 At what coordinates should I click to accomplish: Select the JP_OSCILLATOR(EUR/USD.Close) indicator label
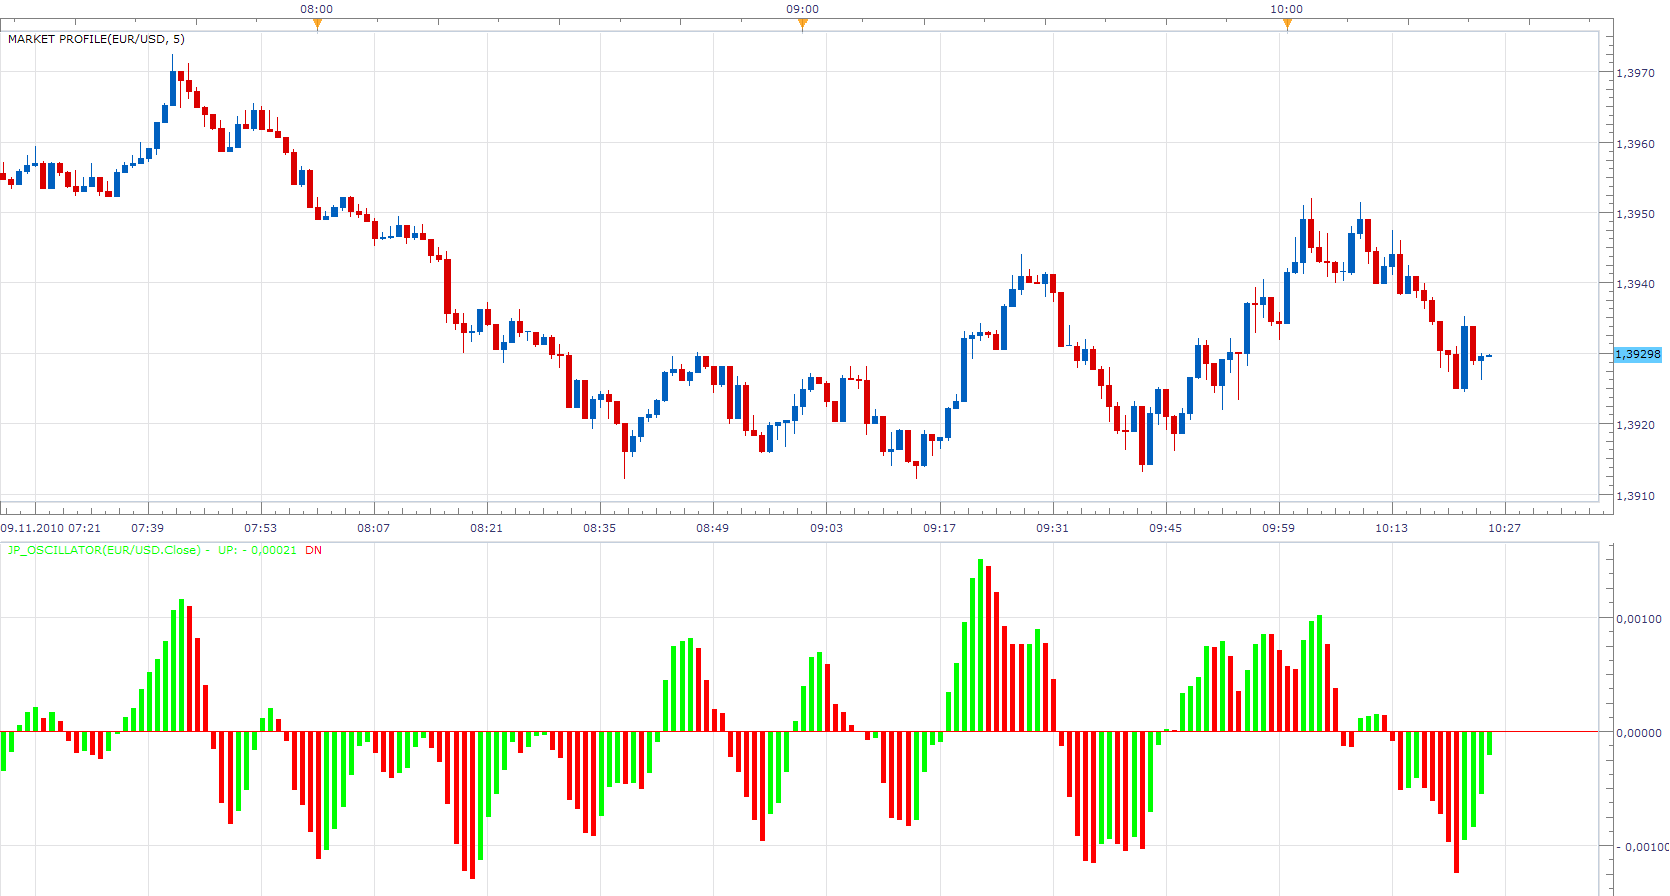103,550
